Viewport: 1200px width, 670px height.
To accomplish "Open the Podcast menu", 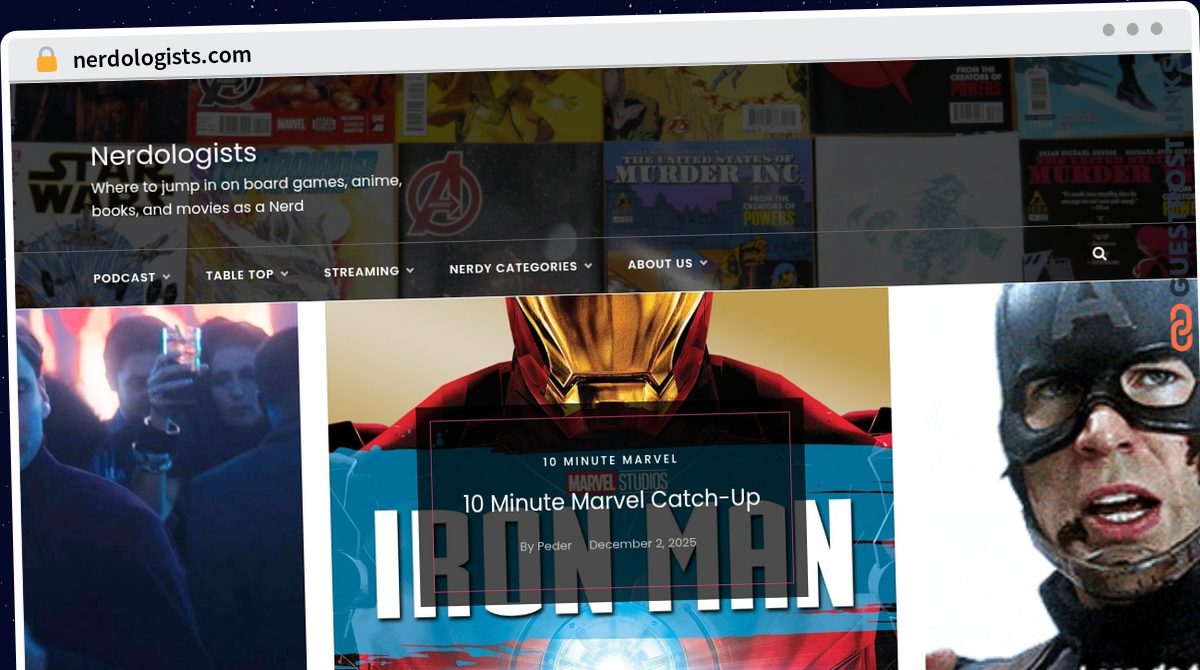I will coord(124,278).
